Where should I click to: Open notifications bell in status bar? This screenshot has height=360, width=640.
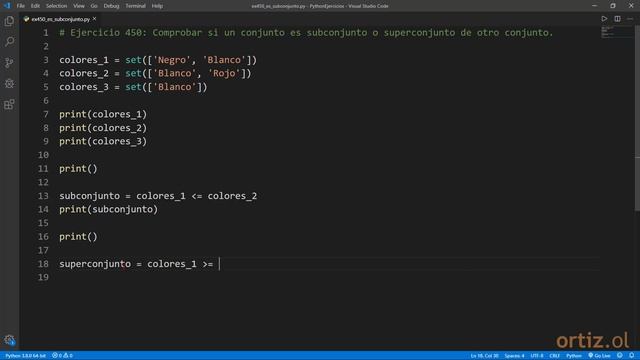[x=631, y=356]
